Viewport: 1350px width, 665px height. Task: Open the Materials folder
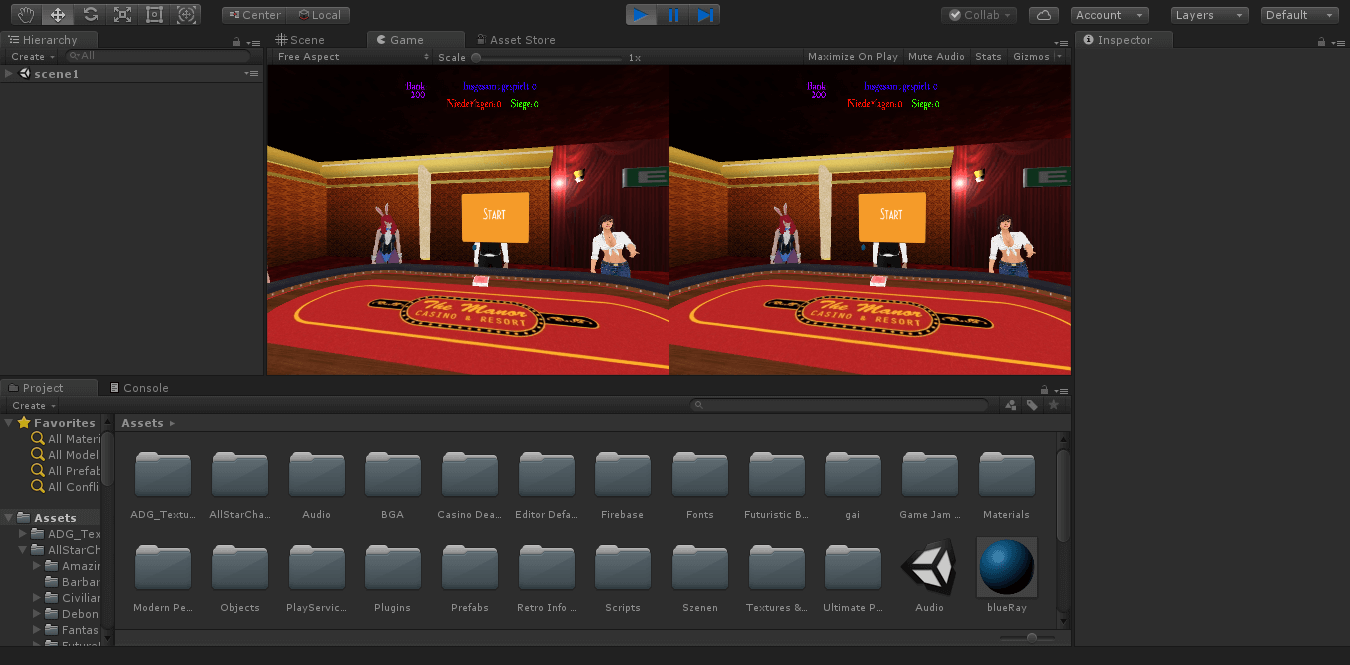point(1006,486)
